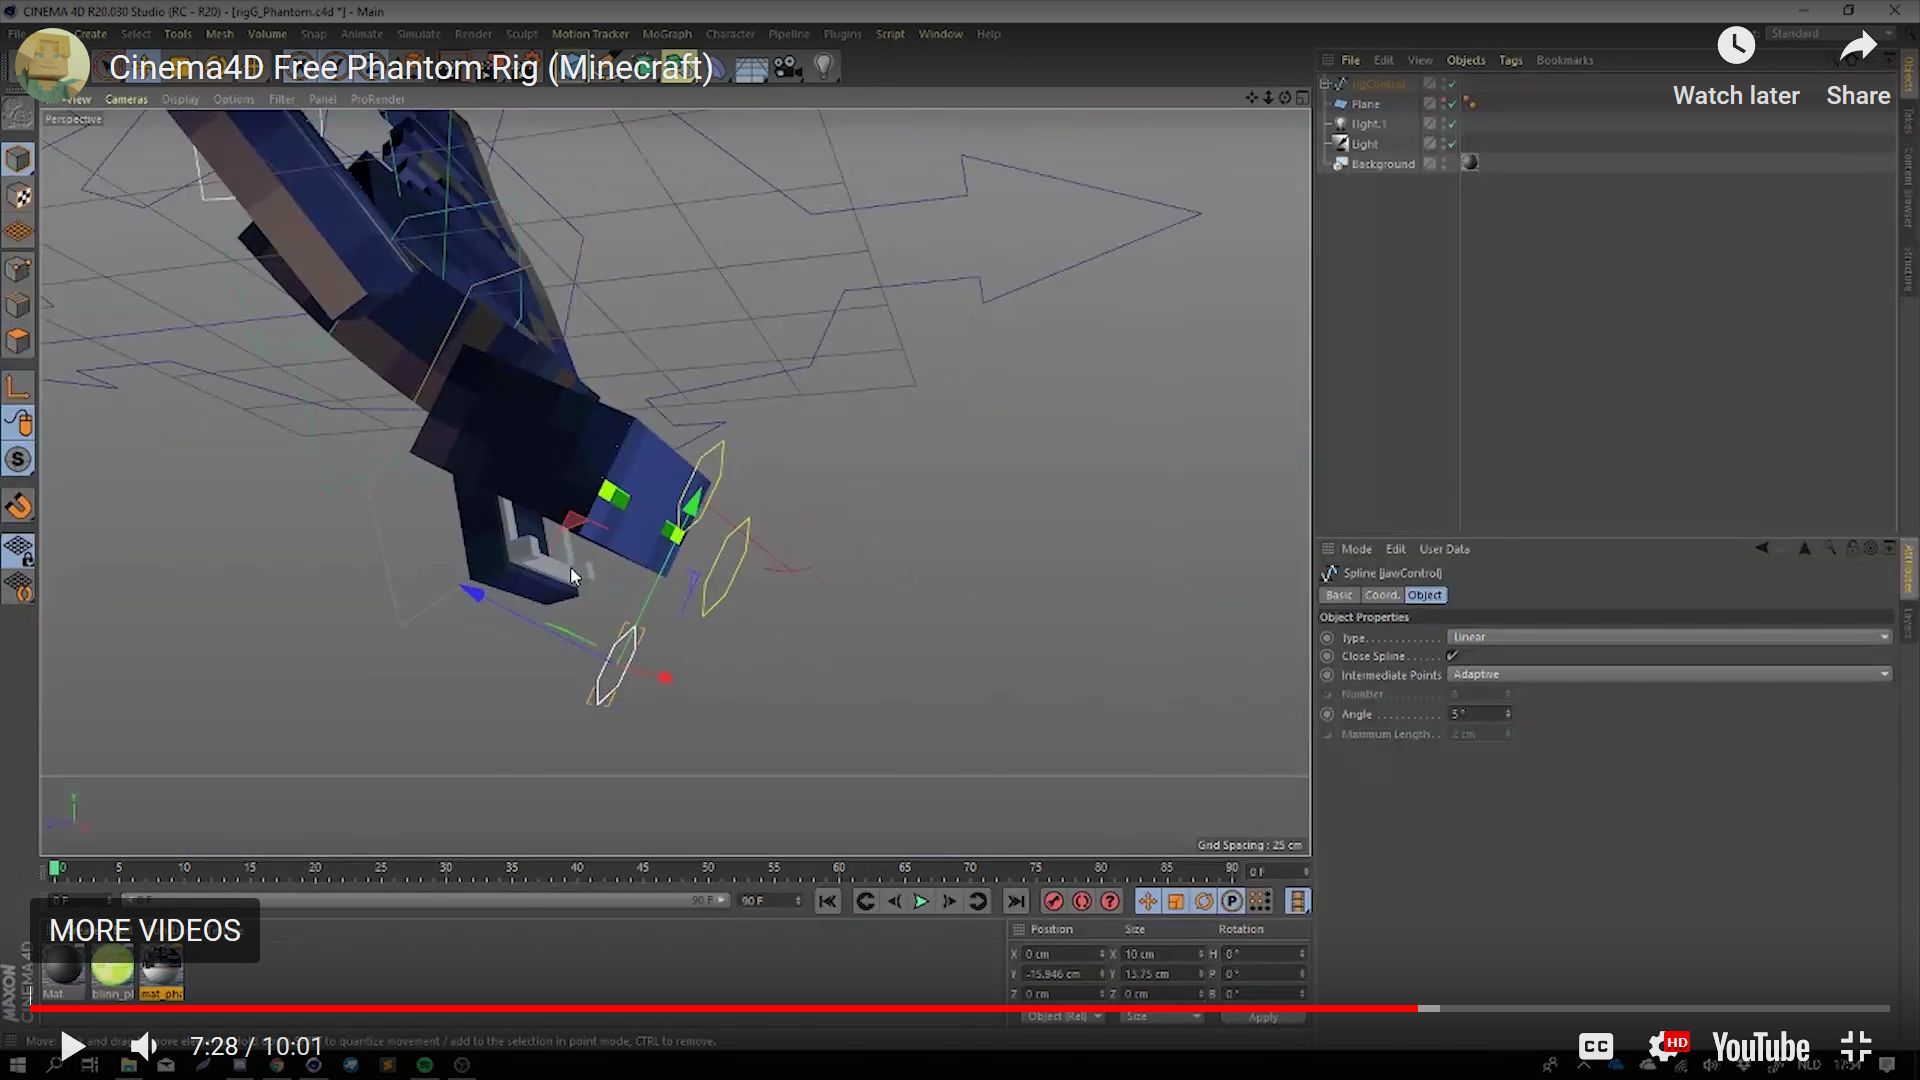Switch to Edges mode

(x=19, y=305)
